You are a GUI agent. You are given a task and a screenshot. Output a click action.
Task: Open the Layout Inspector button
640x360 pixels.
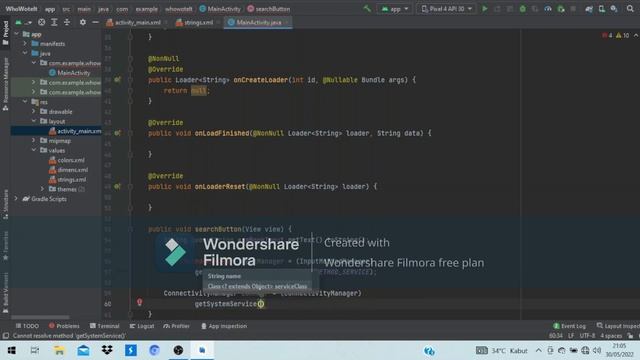tap(618, 326)
